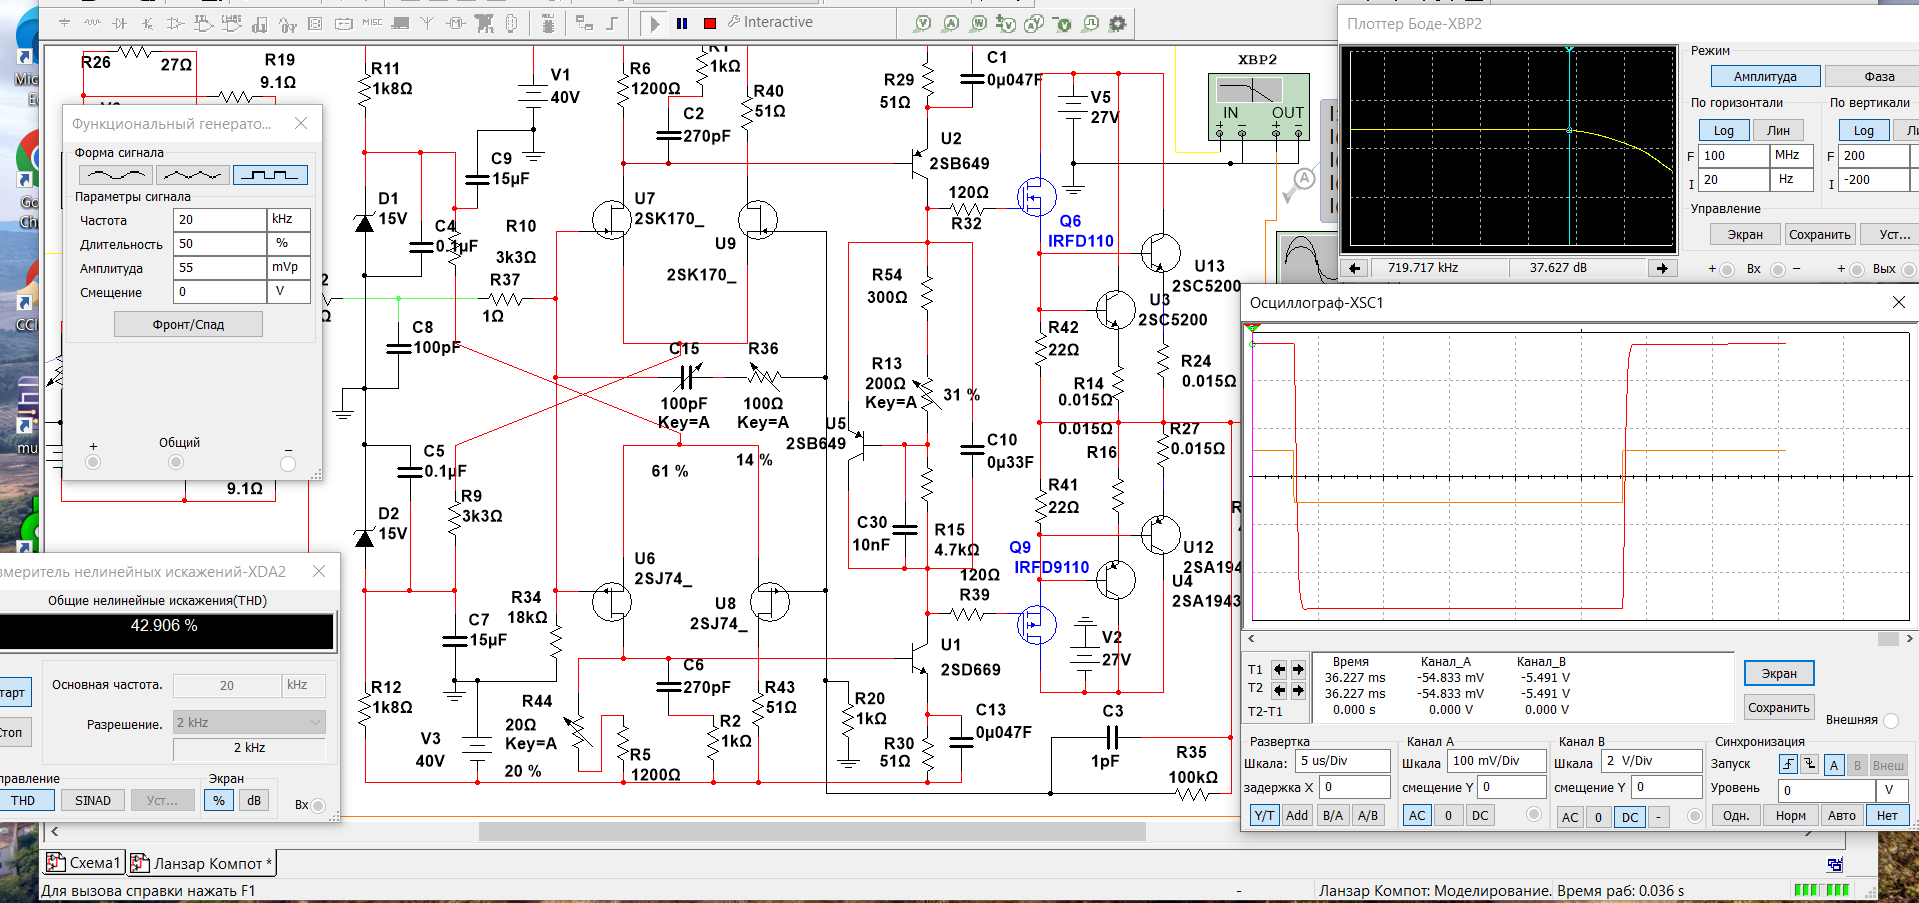Open the RF antenna component group

(x=427, y=23)
